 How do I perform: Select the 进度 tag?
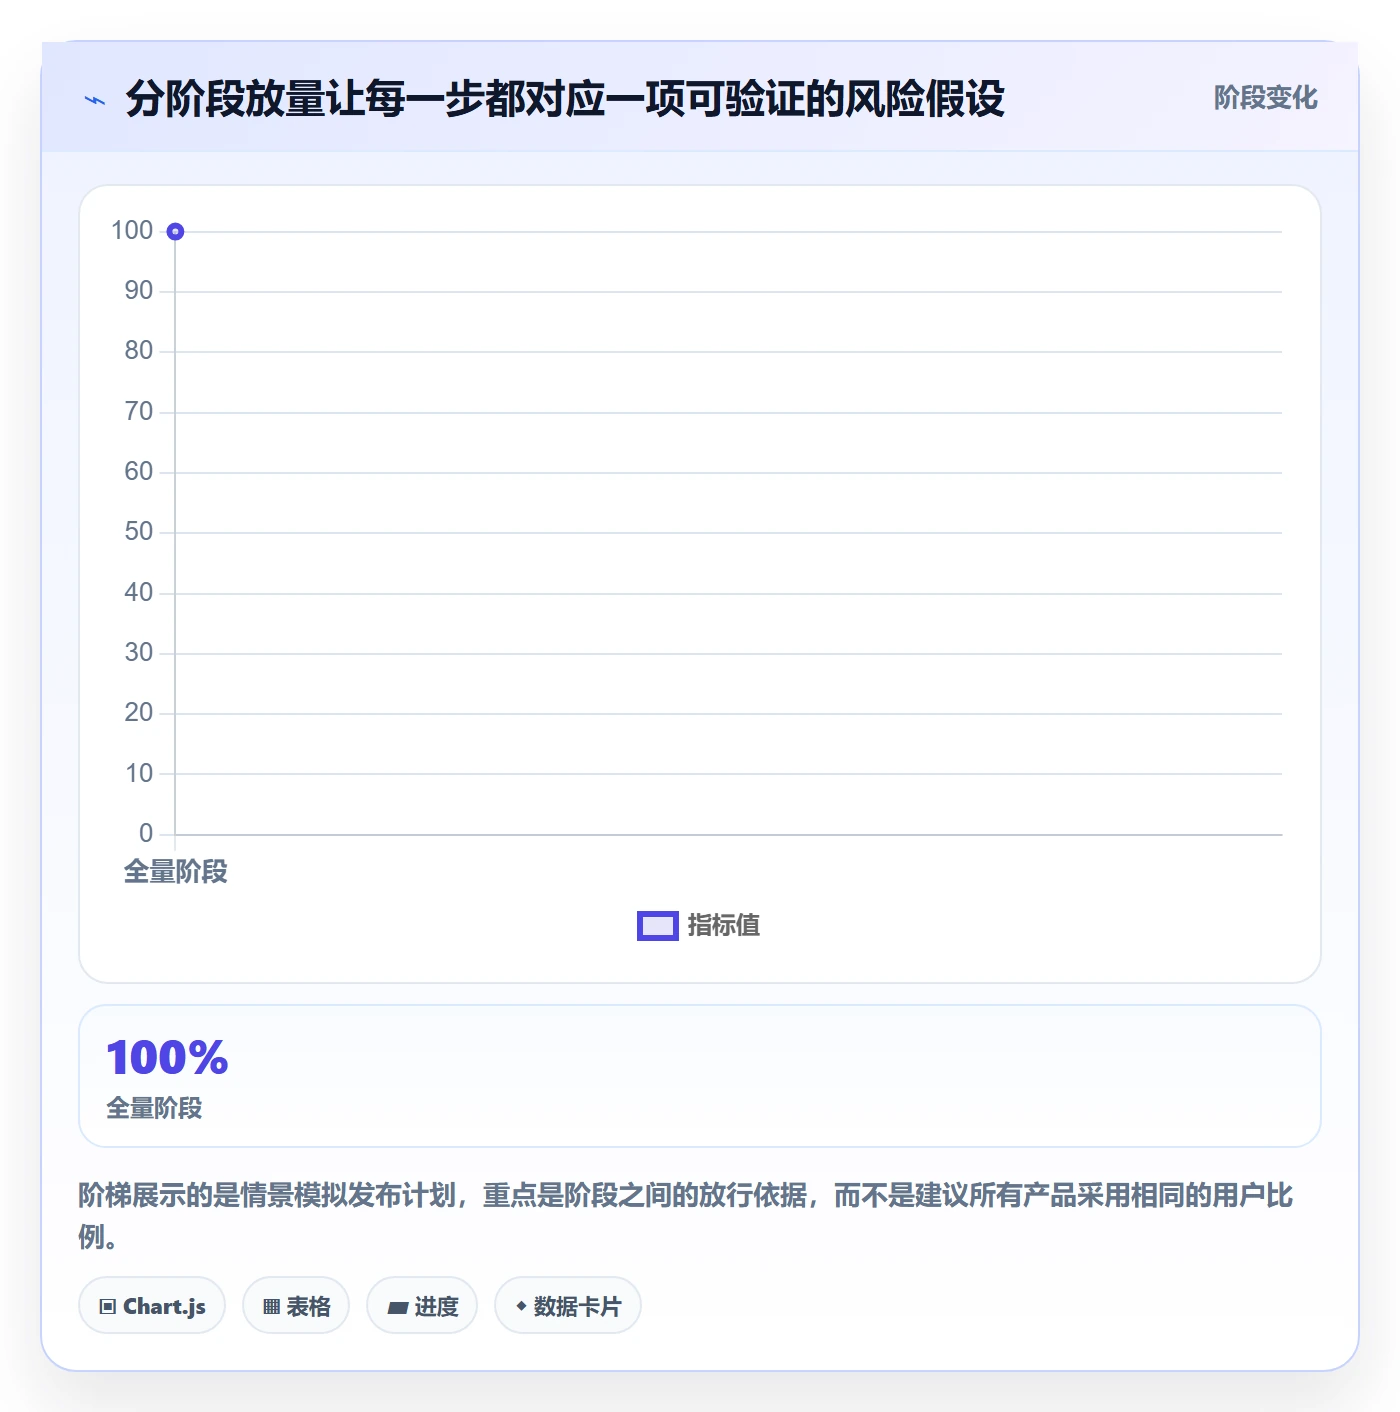(x=422, y=1306)
